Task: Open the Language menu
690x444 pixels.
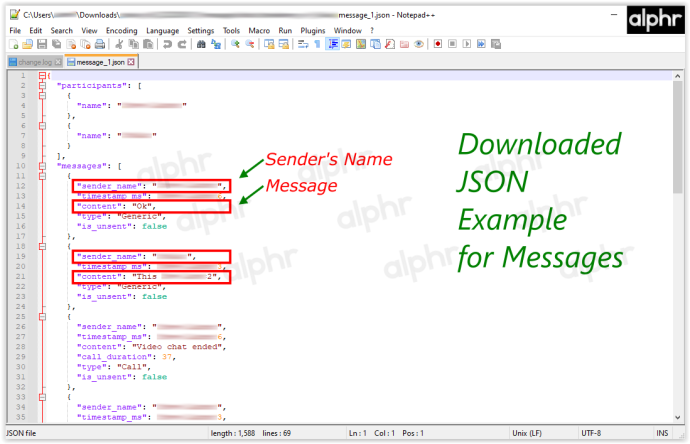Action: (162, 30)
